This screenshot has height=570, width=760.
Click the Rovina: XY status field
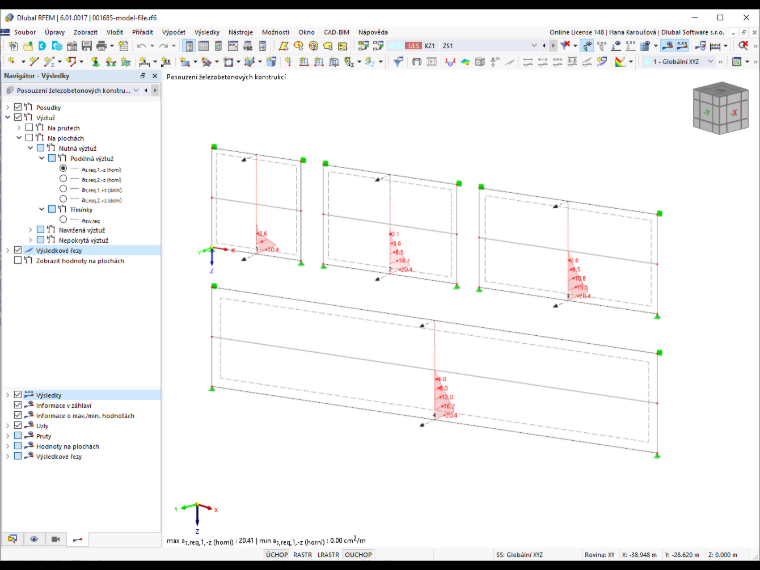[599, 554]
